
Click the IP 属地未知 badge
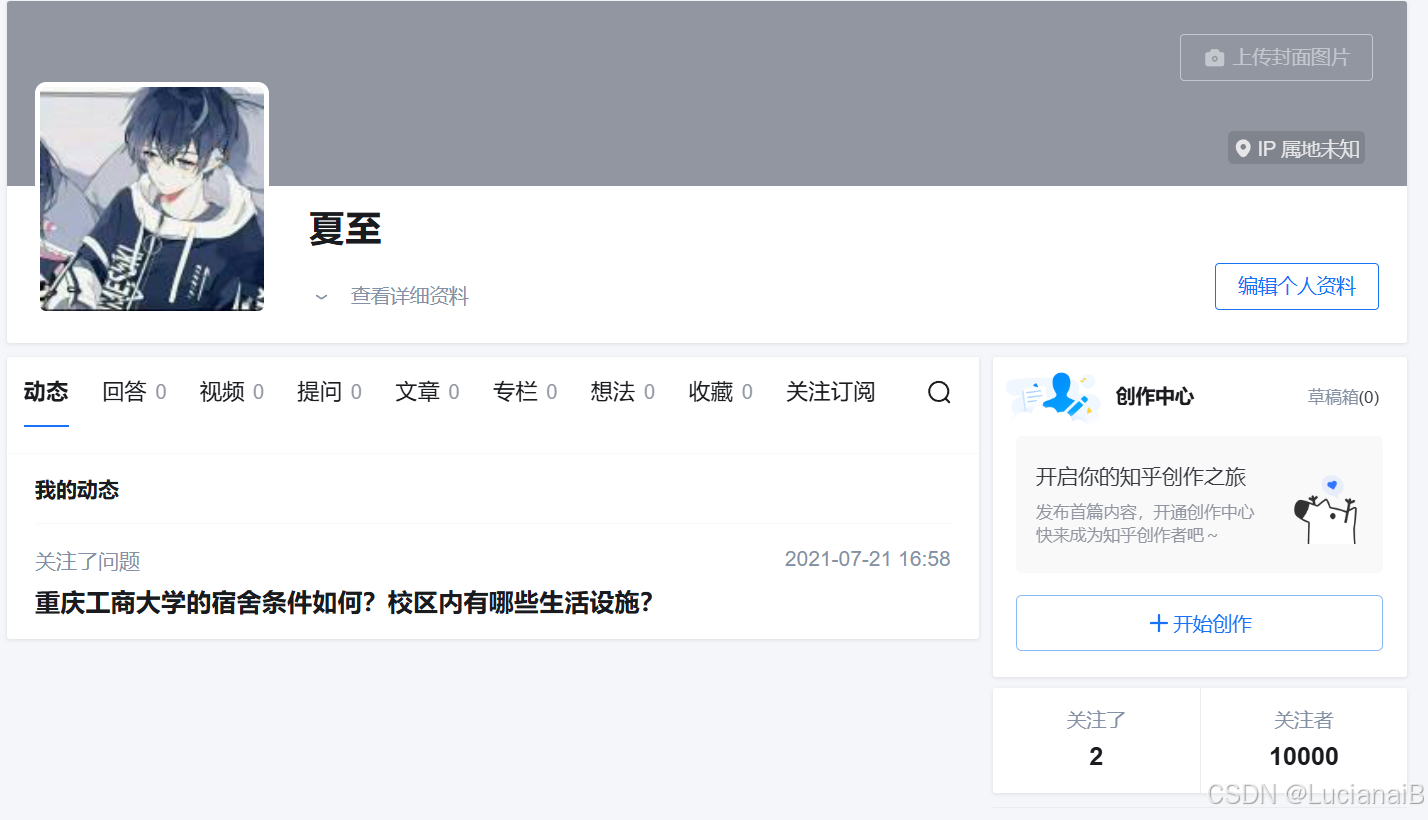pos(1297,149)
